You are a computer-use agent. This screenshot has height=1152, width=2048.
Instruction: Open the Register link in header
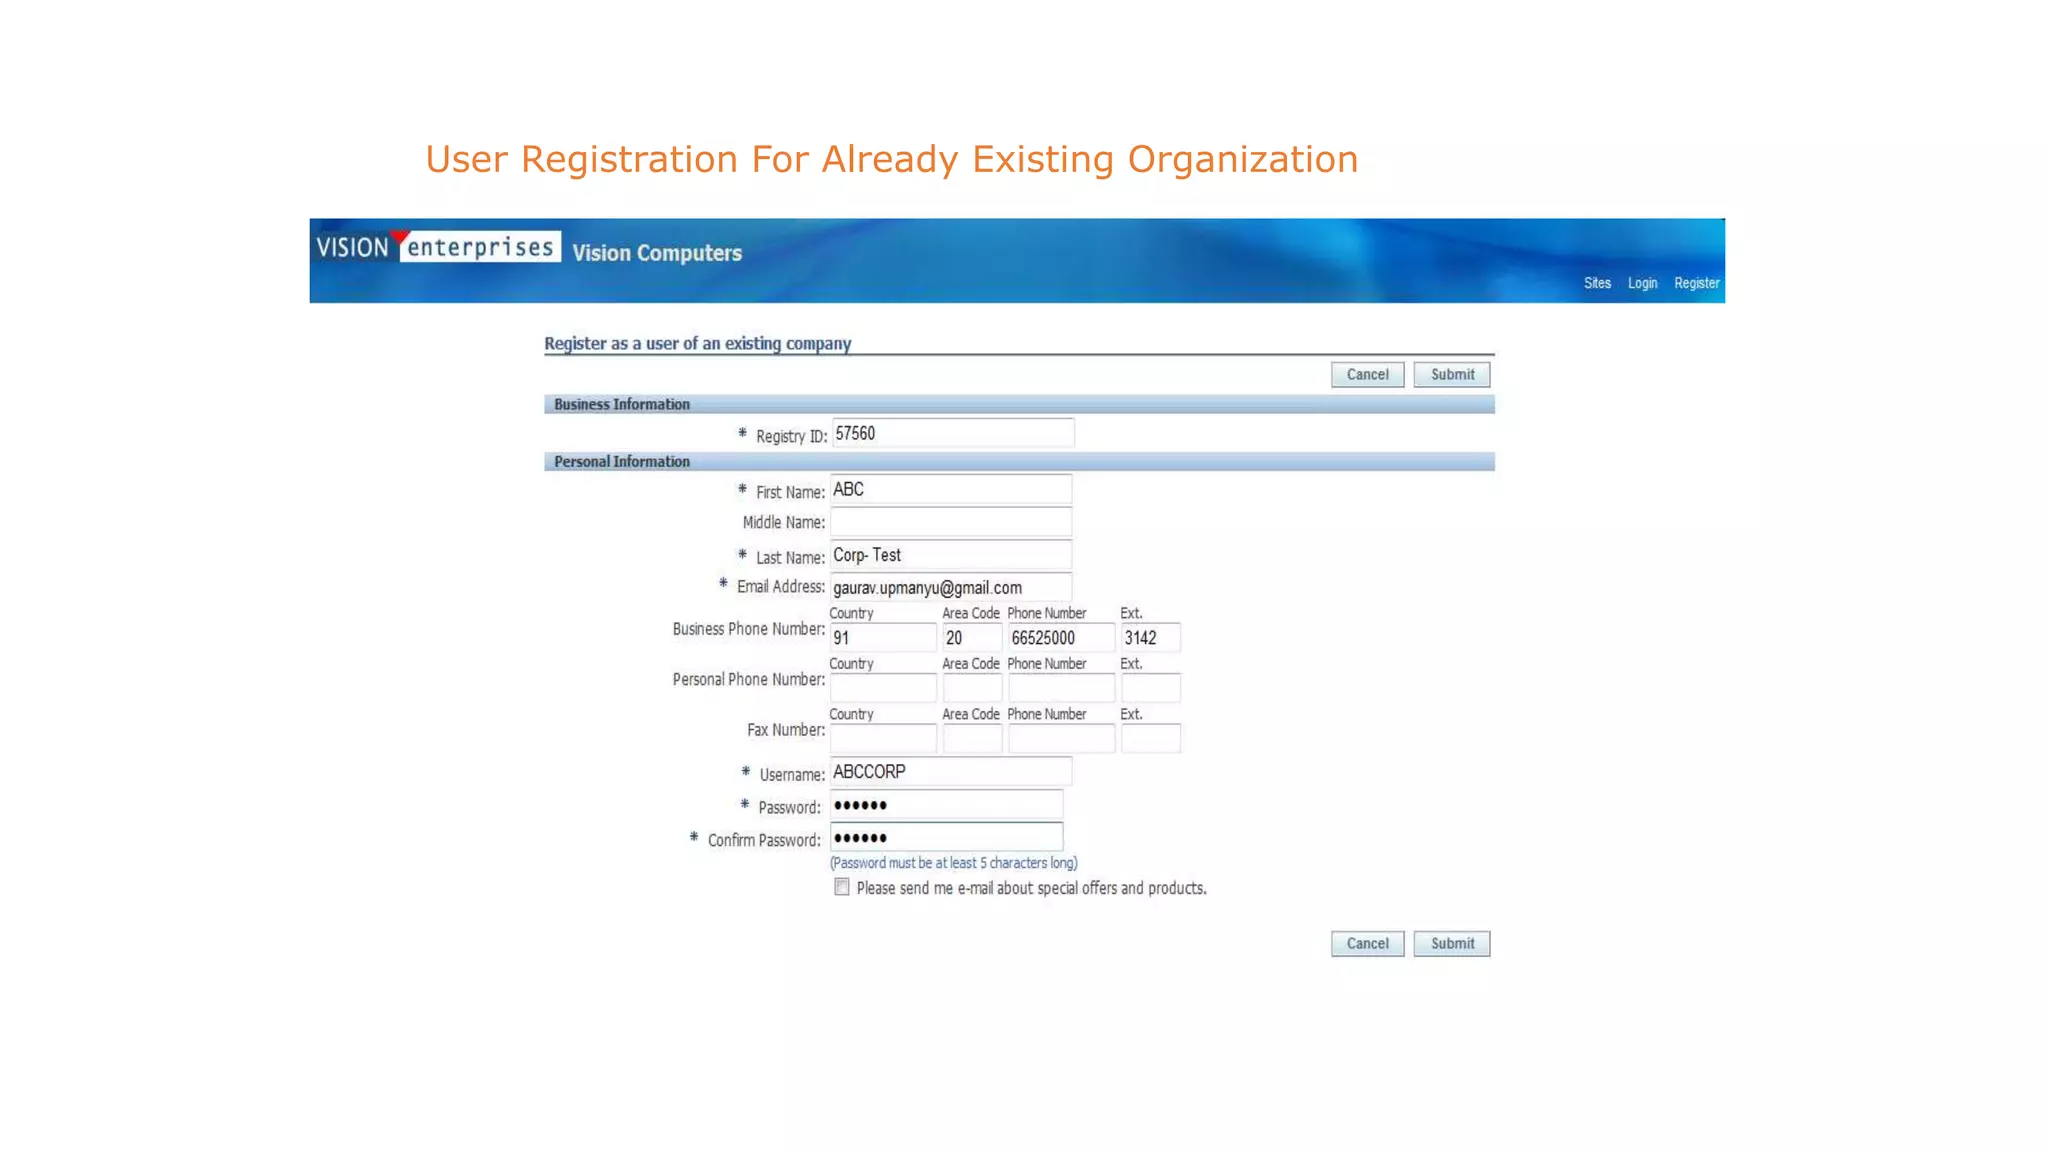(x=1697, y=283)
